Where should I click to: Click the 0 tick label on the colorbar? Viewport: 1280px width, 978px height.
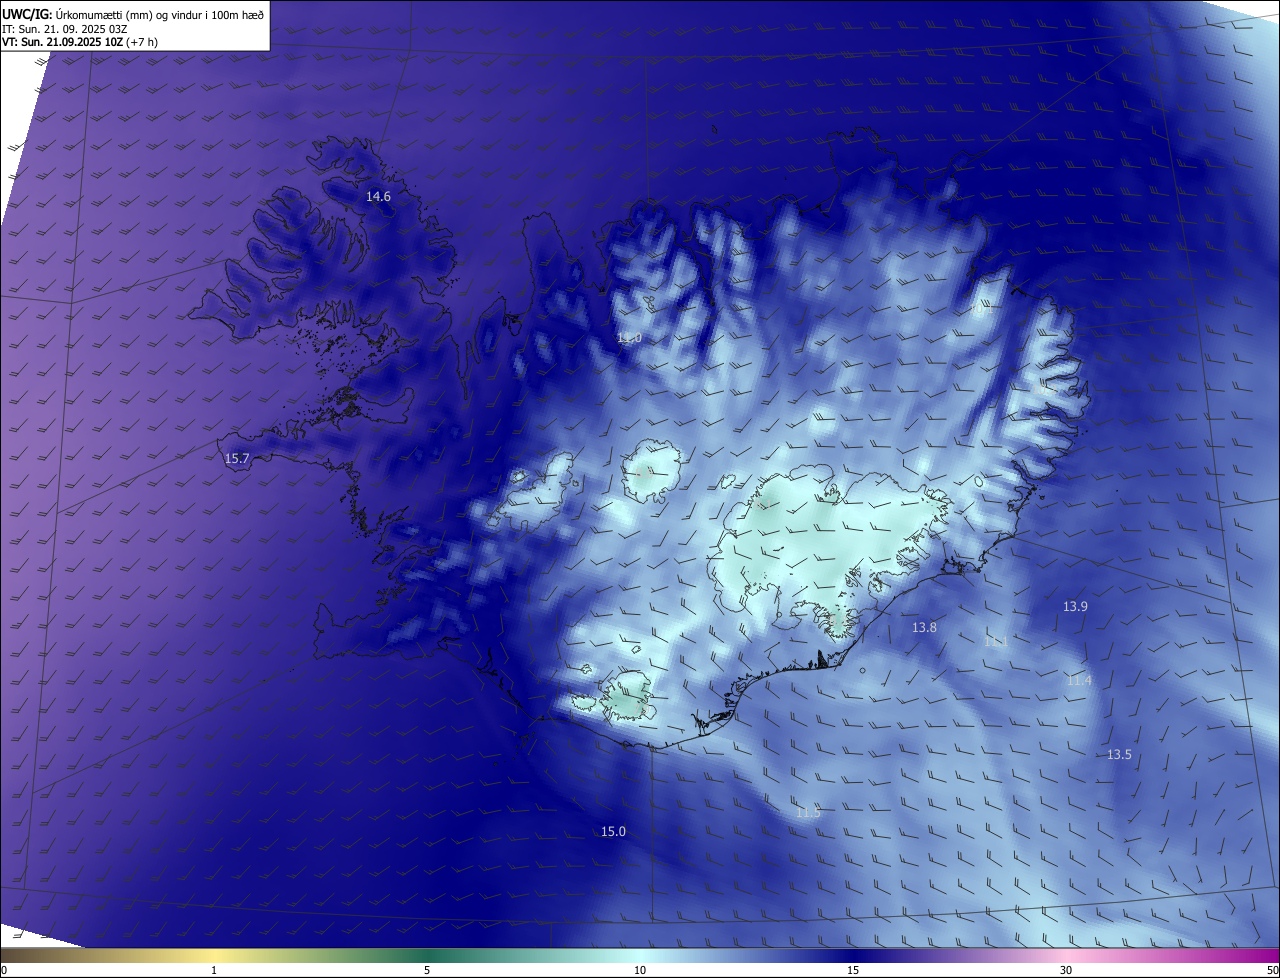point(4,970)
